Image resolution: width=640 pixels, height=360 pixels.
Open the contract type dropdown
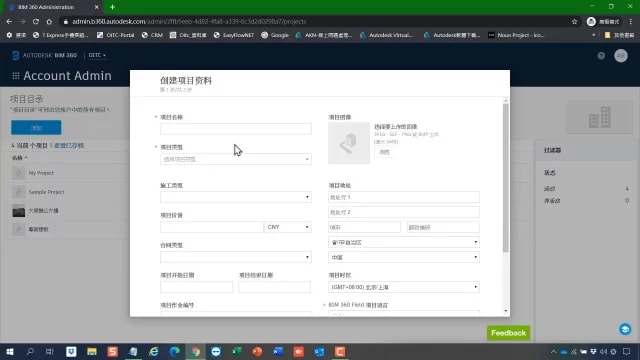pyautogui.click(x=236, y=257)
